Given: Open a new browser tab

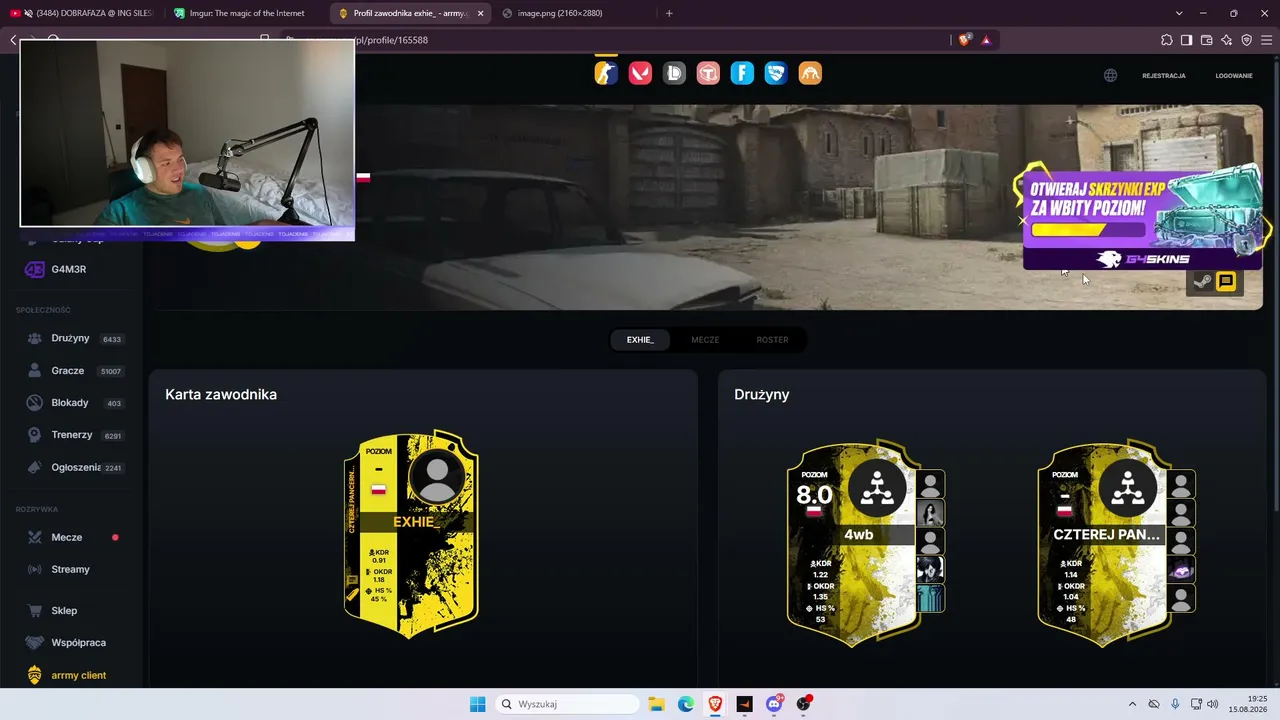Looking at the screenshot, I should click(x=669, y=13).
